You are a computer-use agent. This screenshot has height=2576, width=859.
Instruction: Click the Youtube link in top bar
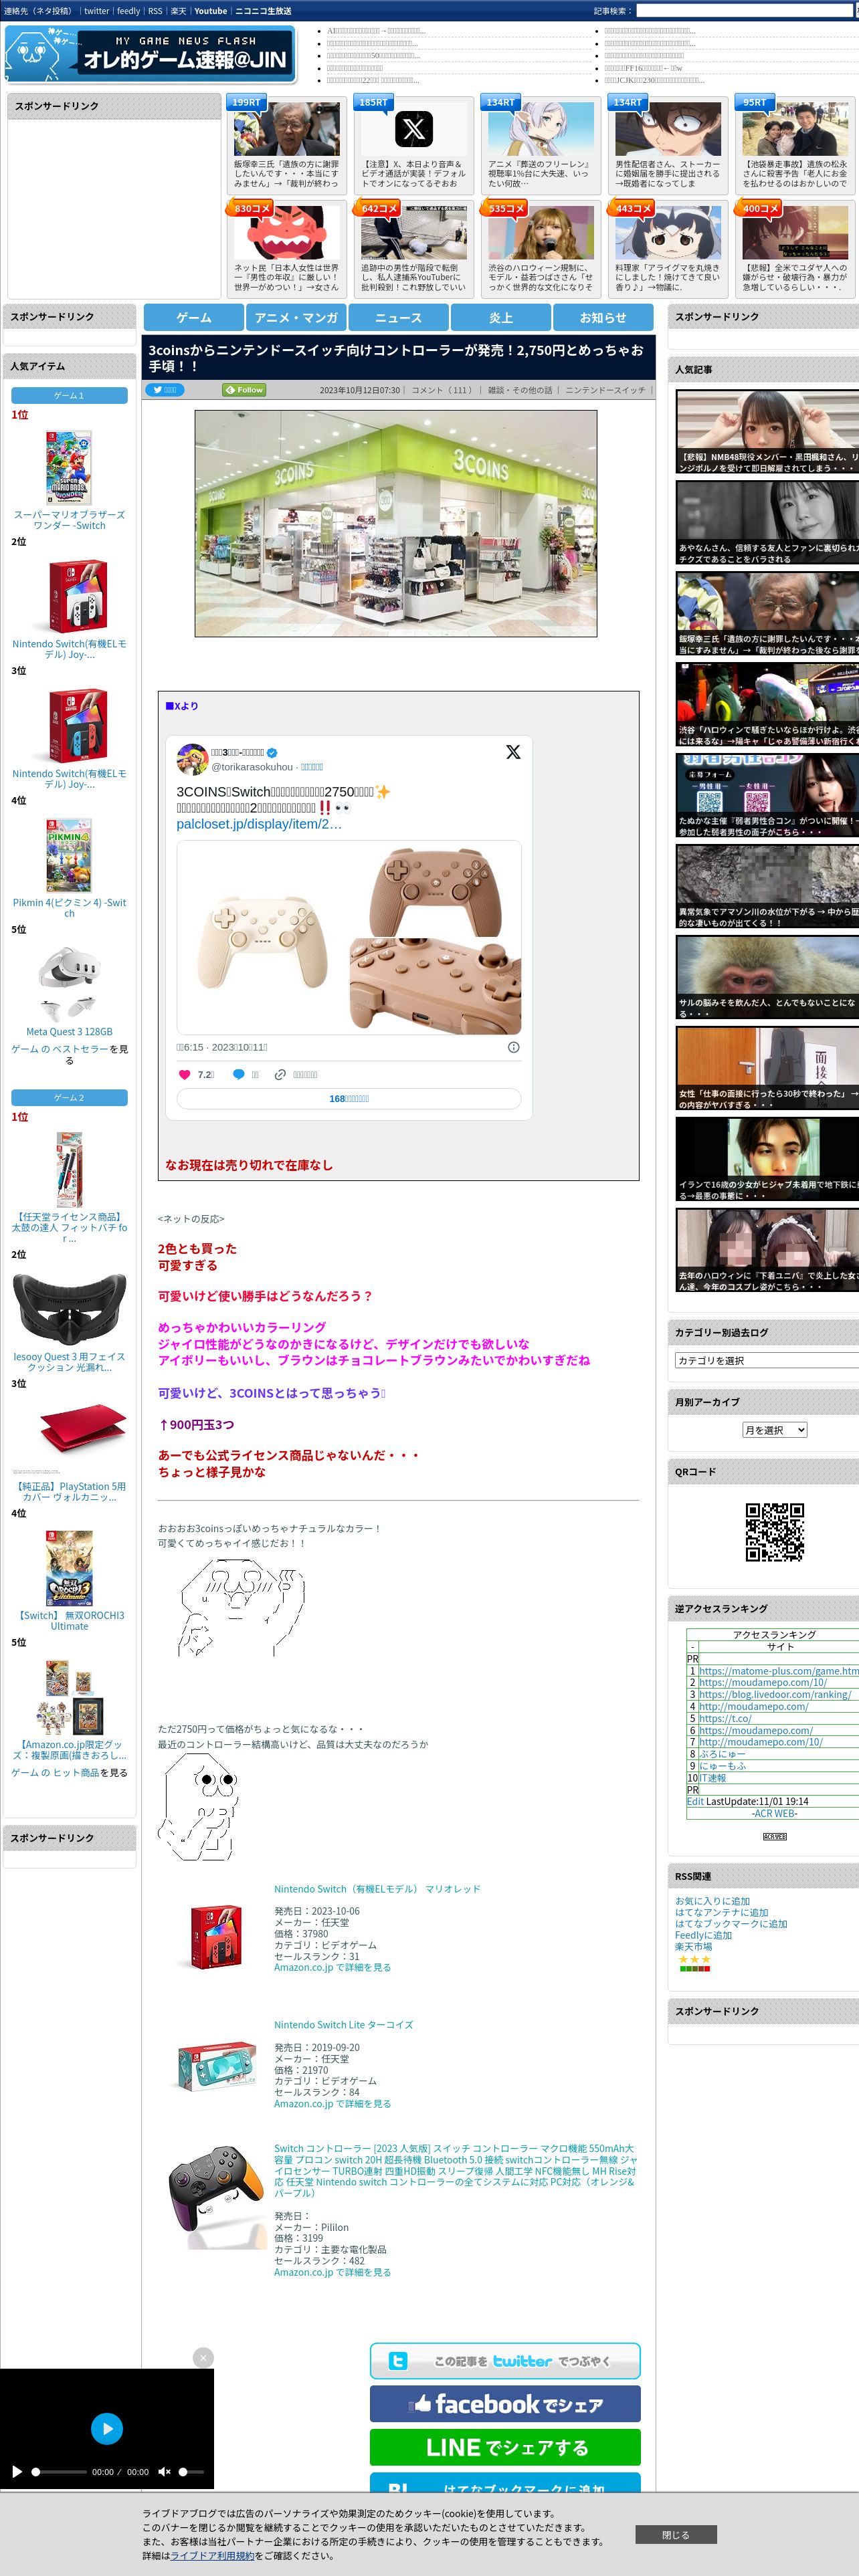click(210, 11)
